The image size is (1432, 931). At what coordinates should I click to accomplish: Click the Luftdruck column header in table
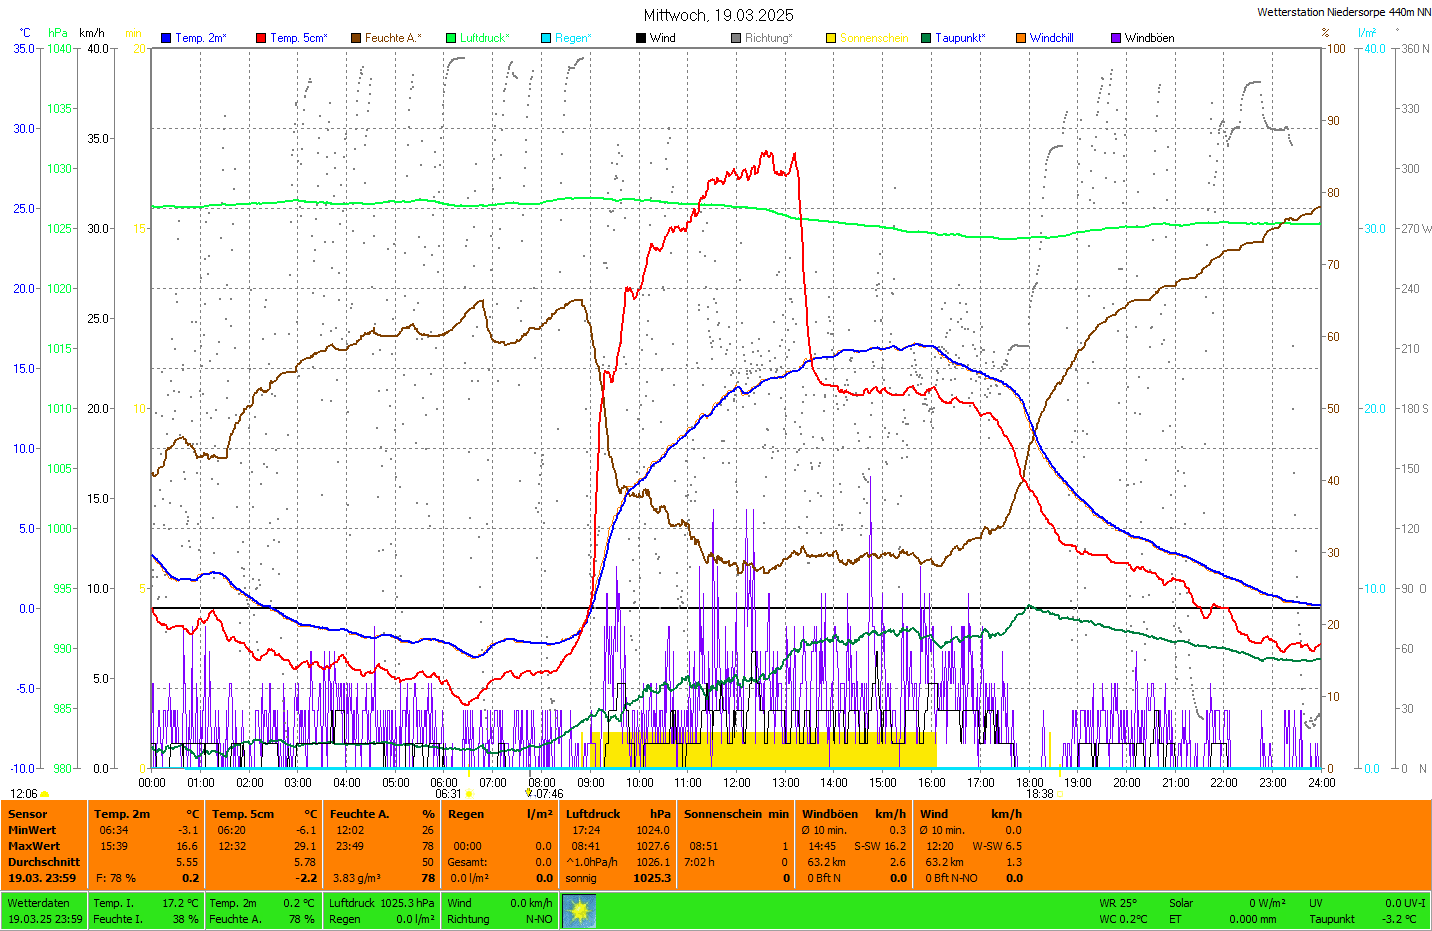click(x=593, y=814)
